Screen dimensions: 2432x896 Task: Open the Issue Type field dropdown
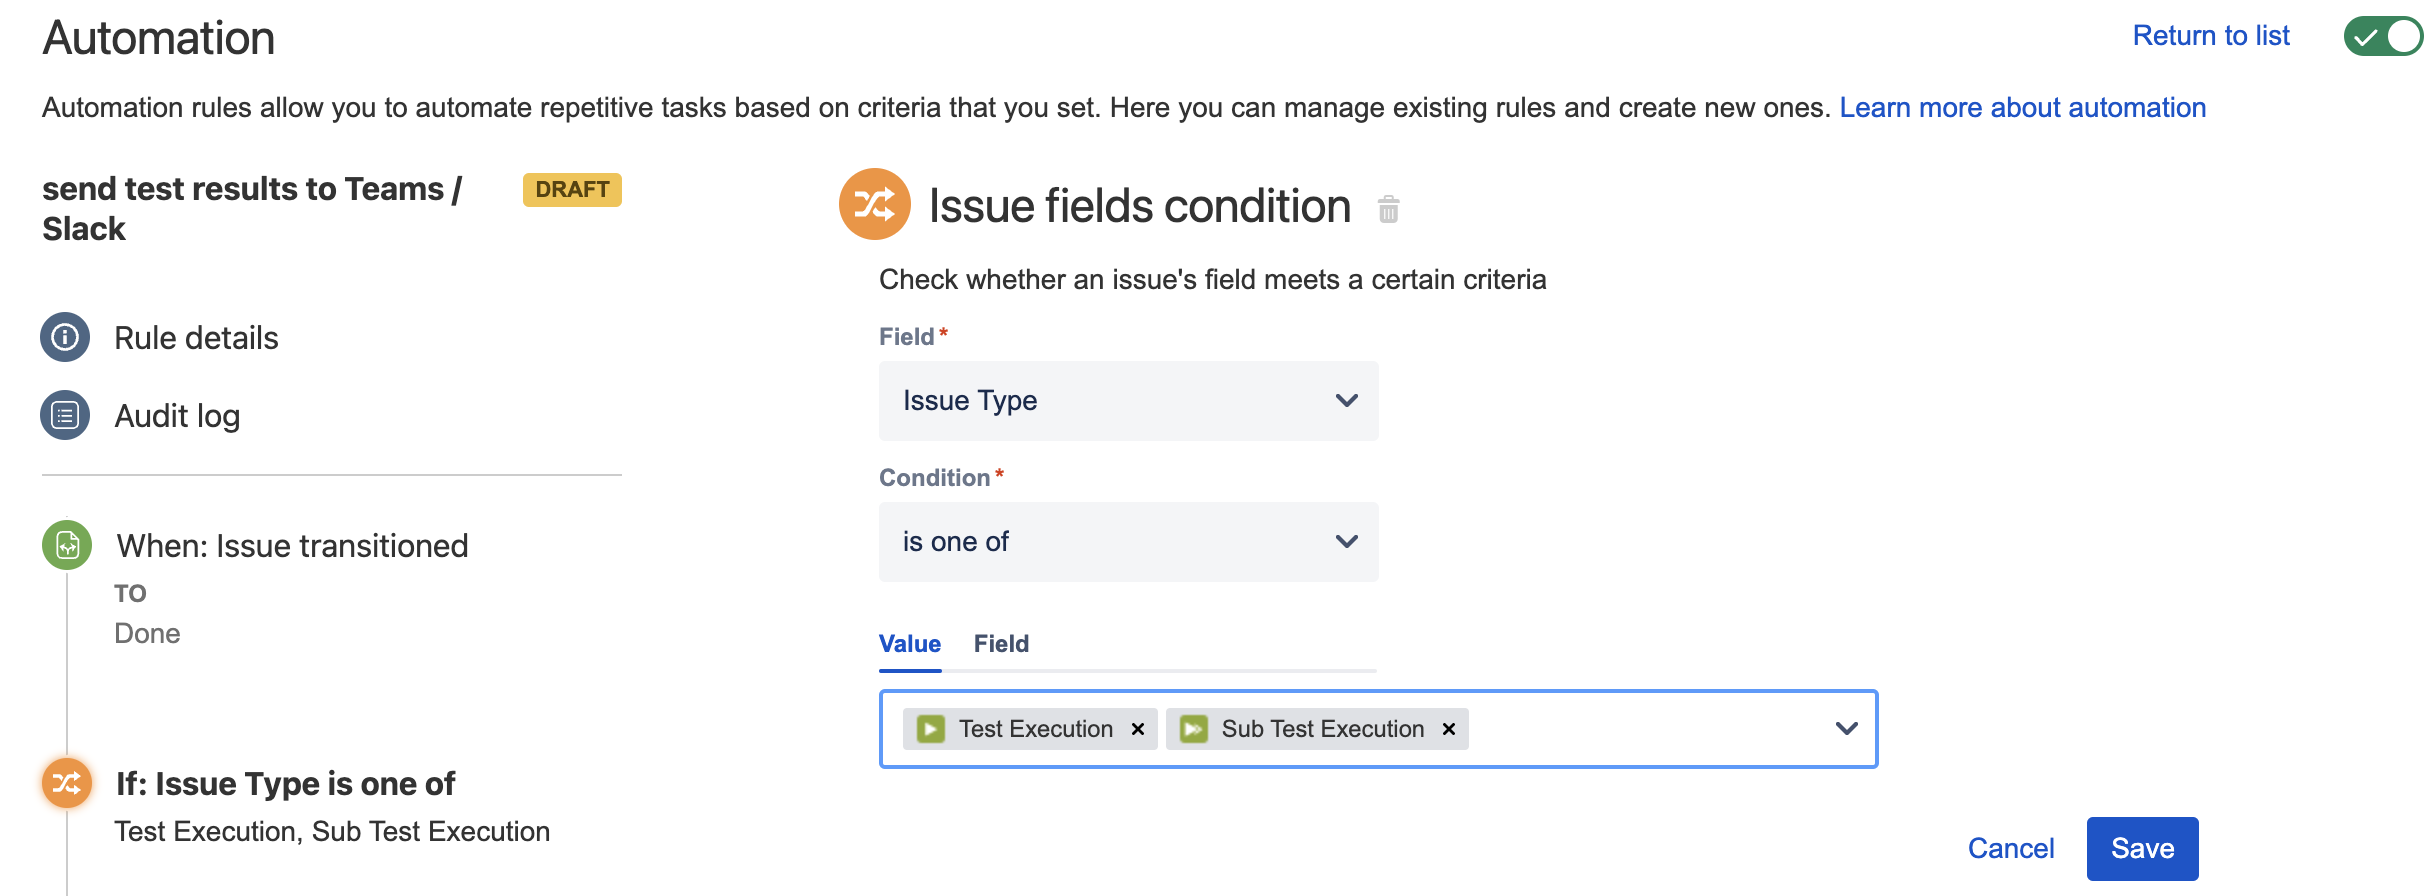[1128, 401]
